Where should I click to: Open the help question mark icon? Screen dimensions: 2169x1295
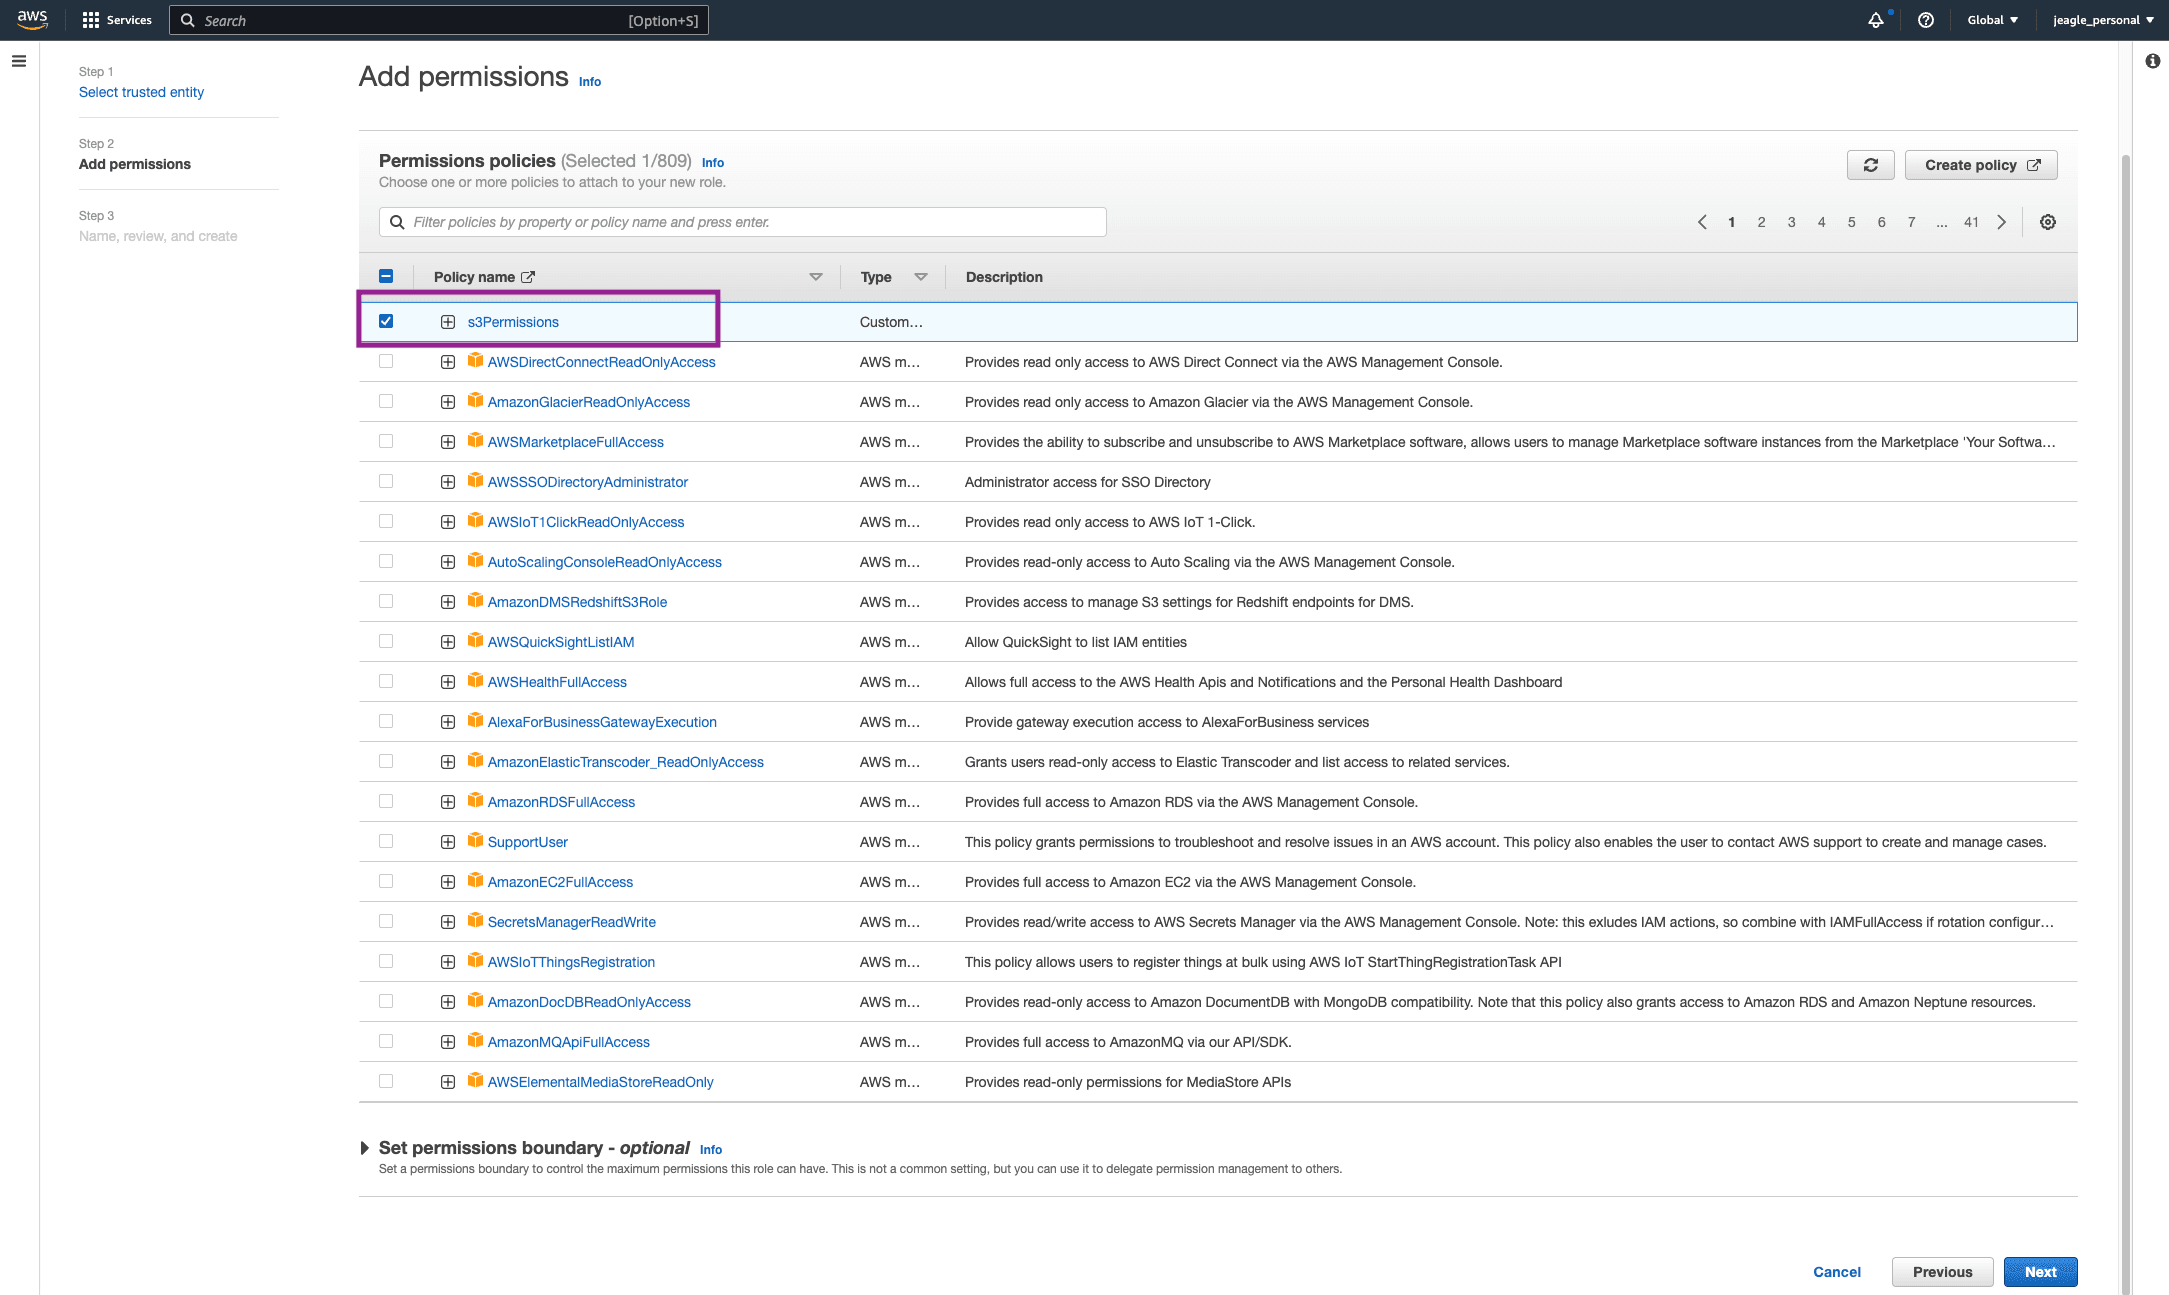coord(1925,20)
